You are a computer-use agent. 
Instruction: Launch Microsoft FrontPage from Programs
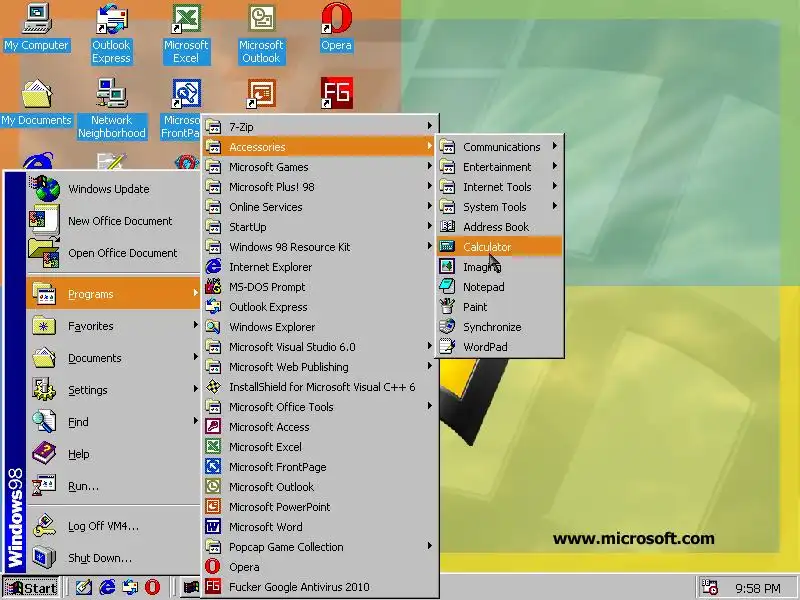click(x=320, y=466)
